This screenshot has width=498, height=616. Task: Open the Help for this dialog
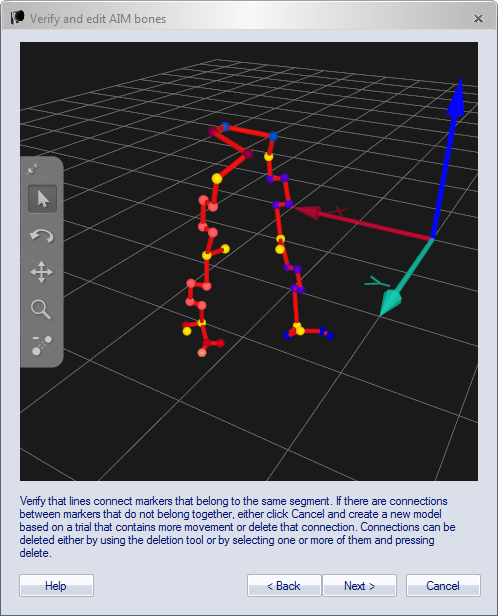56,586
